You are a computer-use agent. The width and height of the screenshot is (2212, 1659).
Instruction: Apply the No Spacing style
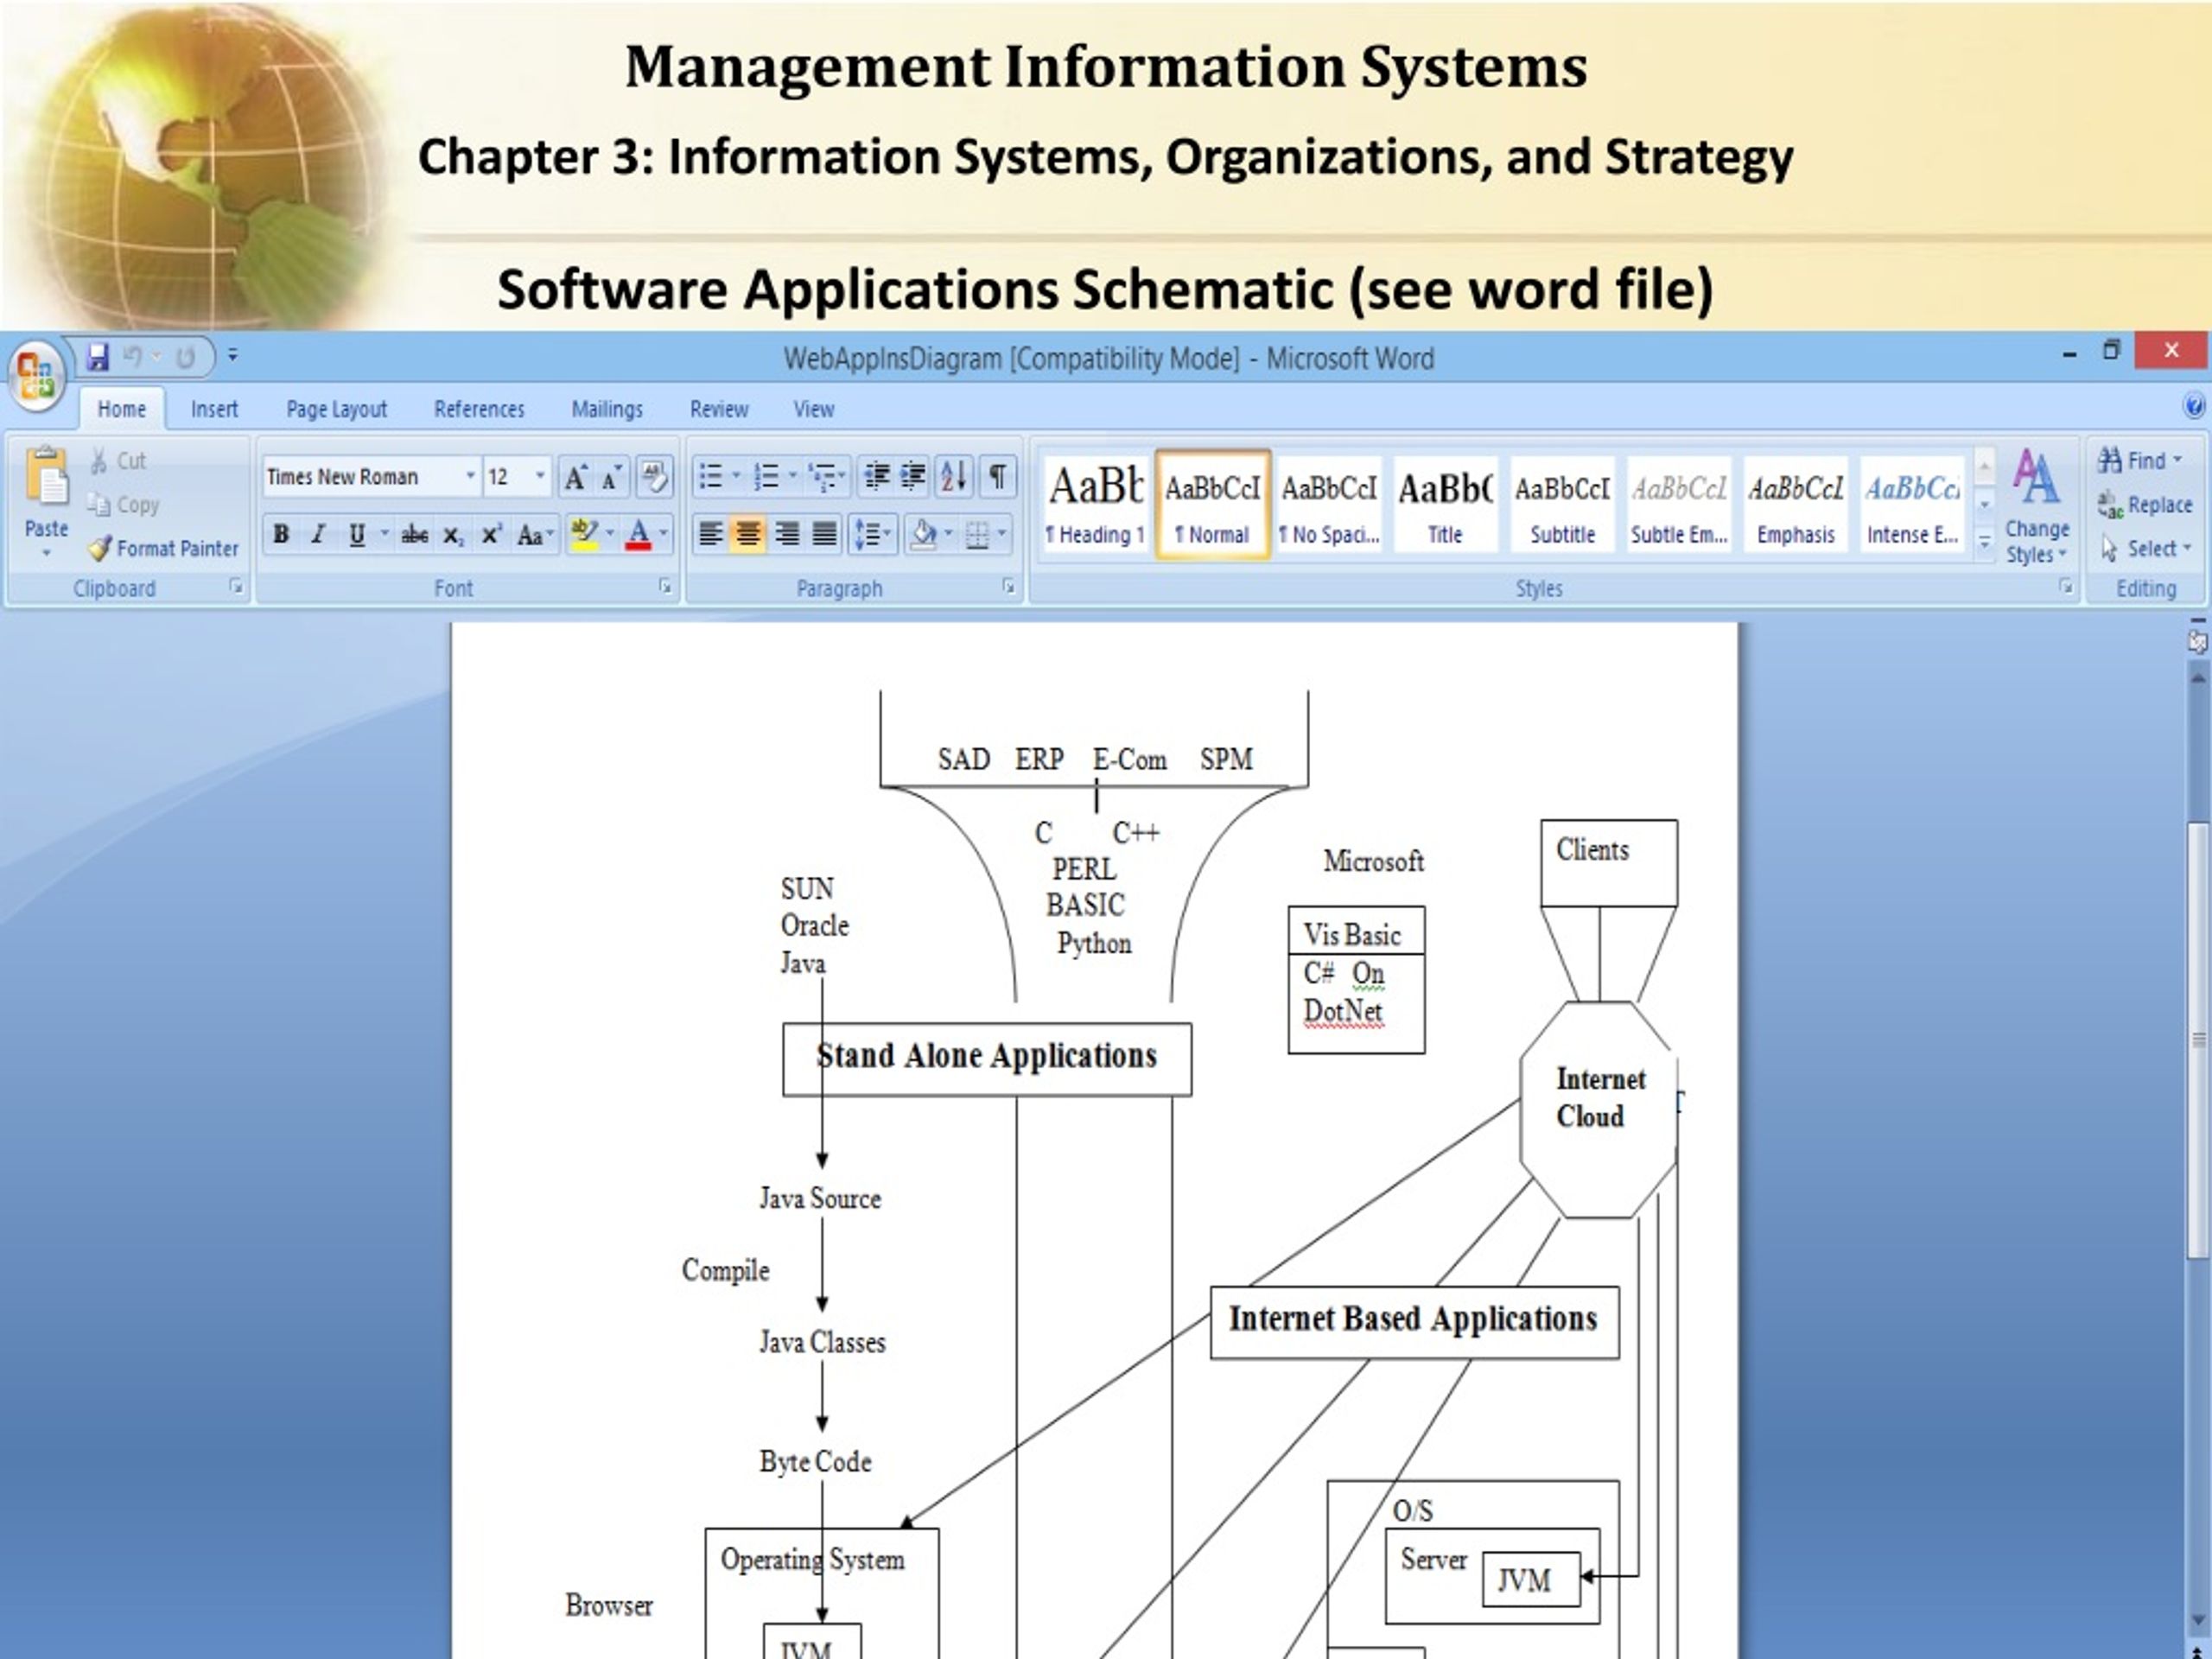point(1328,505)
